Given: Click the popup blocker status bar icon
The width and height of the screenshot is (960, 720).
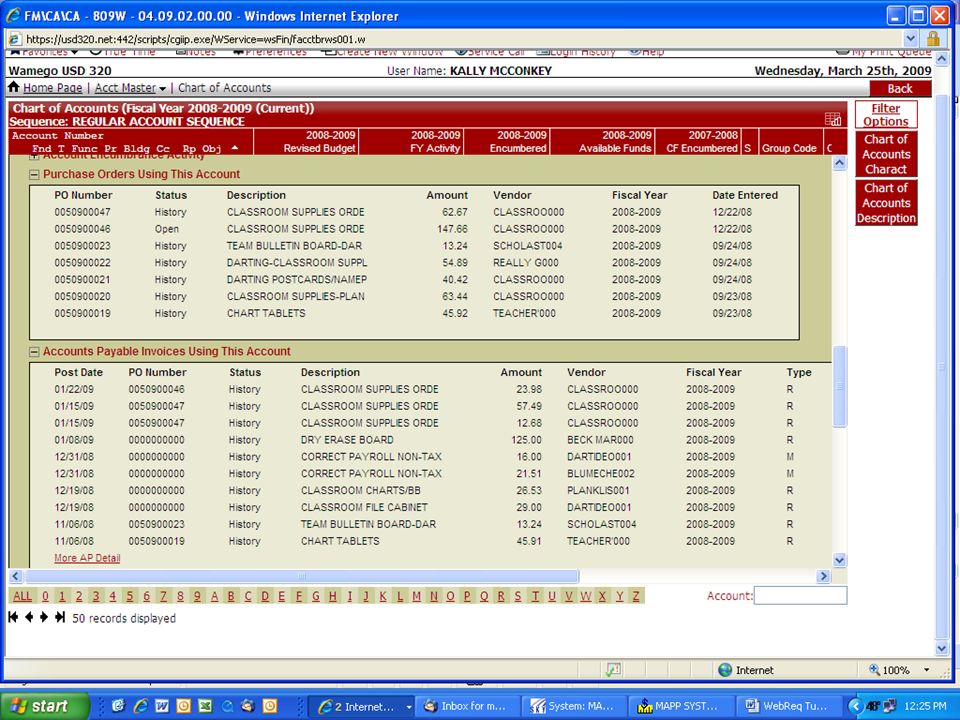Looking at the screenshot, I should point(613,670).
